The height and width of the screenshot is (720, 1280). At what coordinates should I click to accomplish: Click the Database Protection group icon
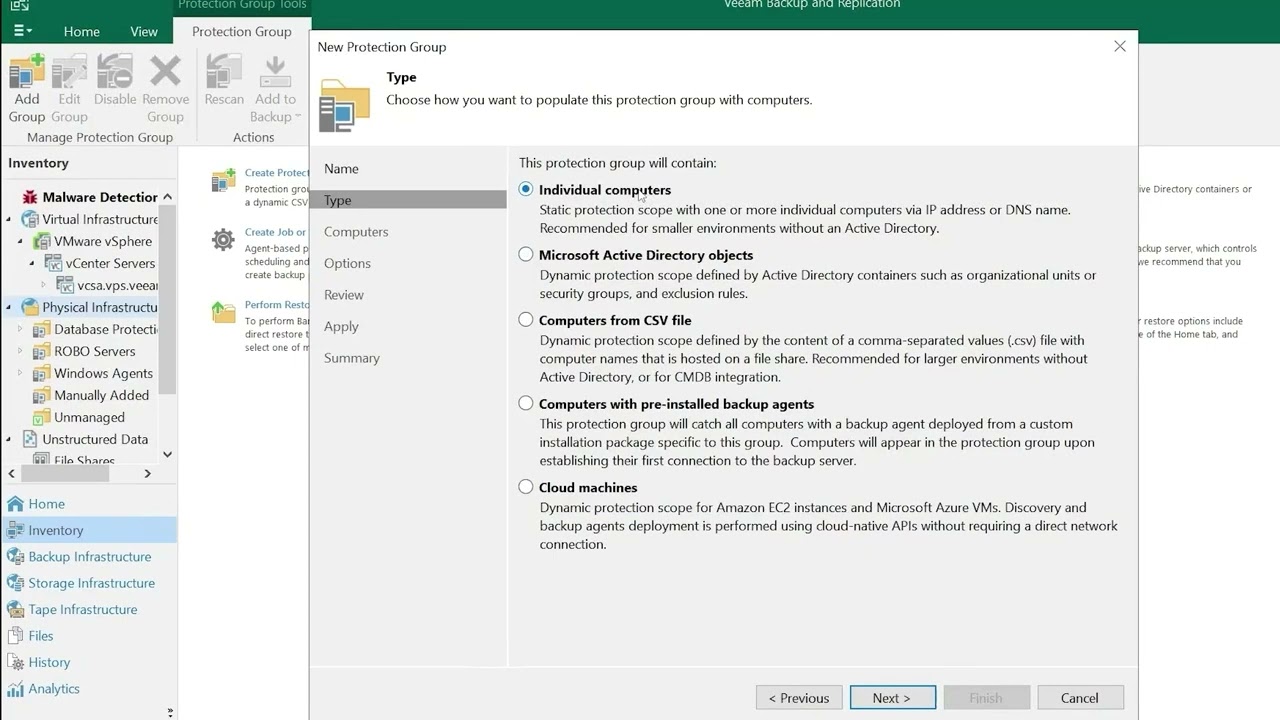(x=42, y=329)
